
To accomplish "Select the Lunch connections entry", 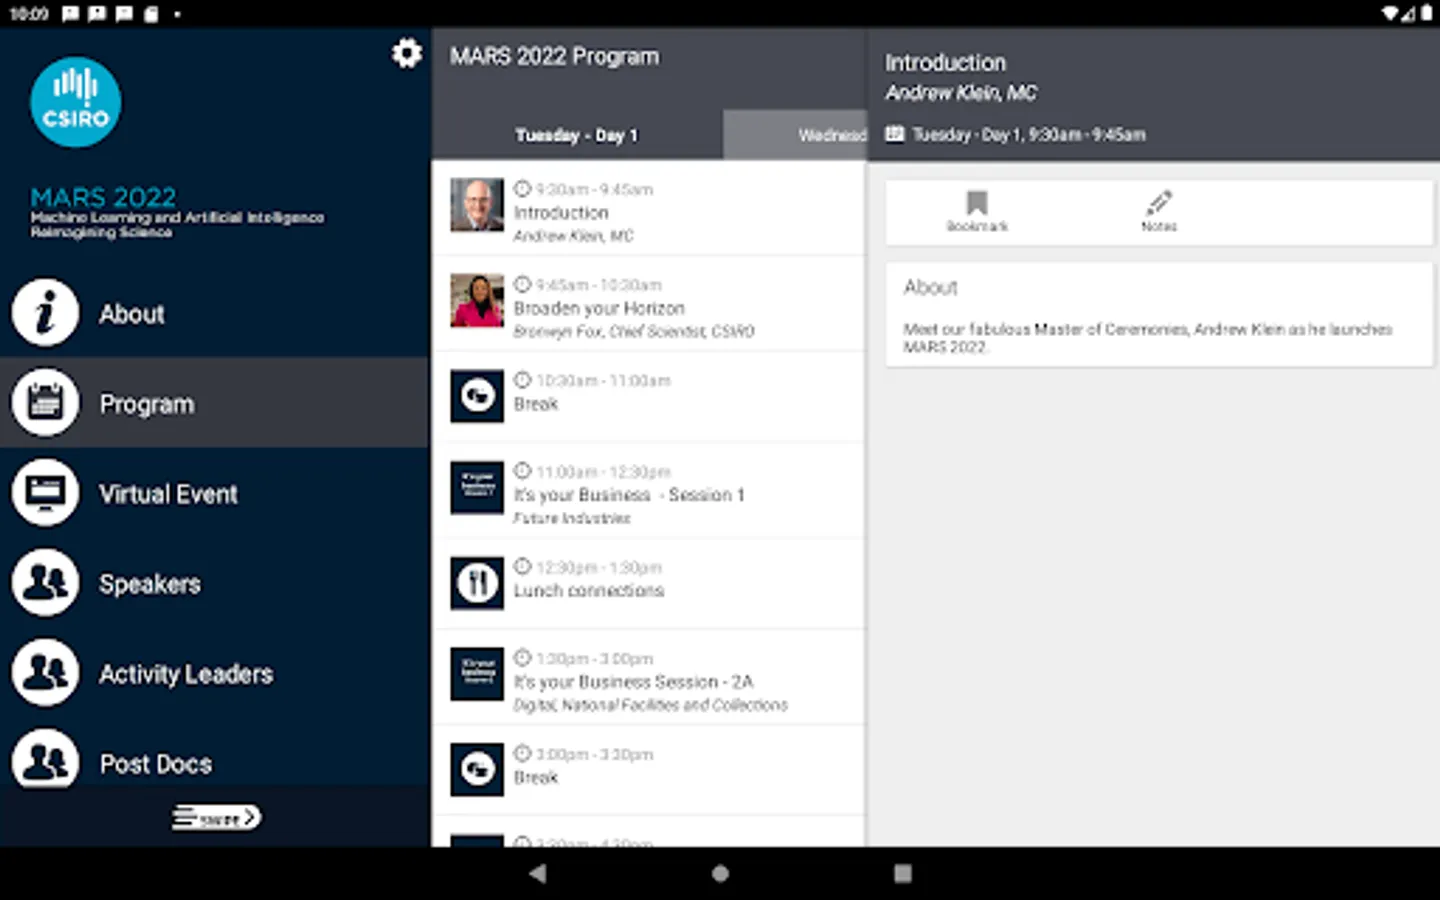I will coord(649,584).
